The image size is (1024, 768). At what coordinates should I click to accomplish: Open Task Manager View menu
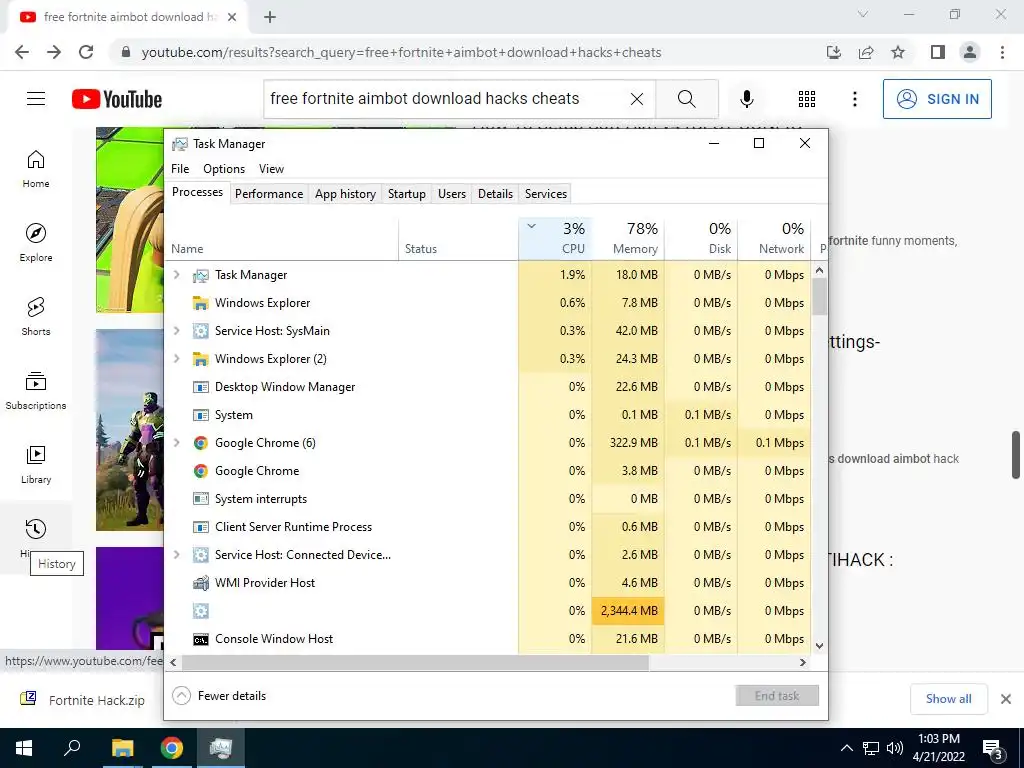271,168
